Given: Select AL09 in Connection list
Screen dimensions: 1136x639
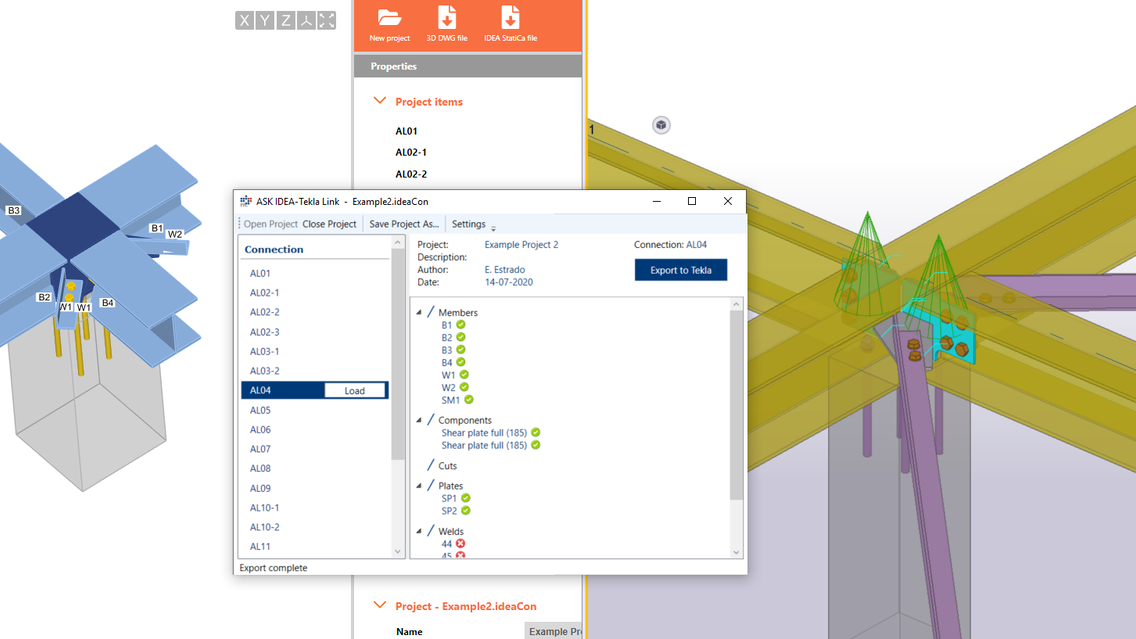Looking at the screenshot, I should tap(260, 488).
